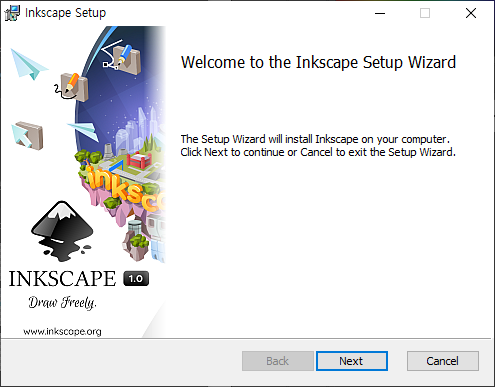Click the pencil tool block icon
The height and width of the screenshot is (387, 495).
[x=72, y=87]
